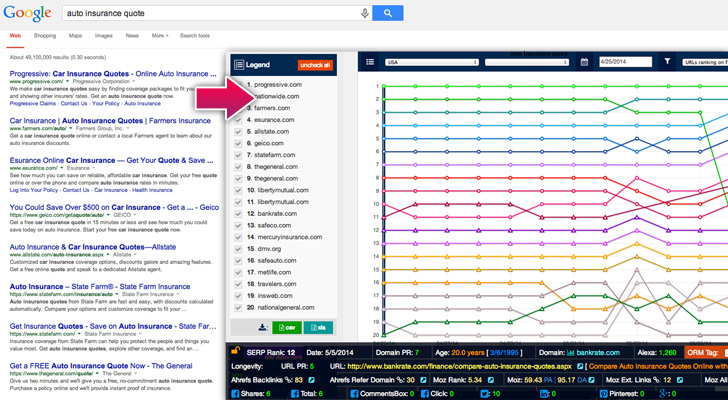Open The General free quote result
The height and width of the screenshot is (400, 728).
pyautogui.click(x=100, y=366)
